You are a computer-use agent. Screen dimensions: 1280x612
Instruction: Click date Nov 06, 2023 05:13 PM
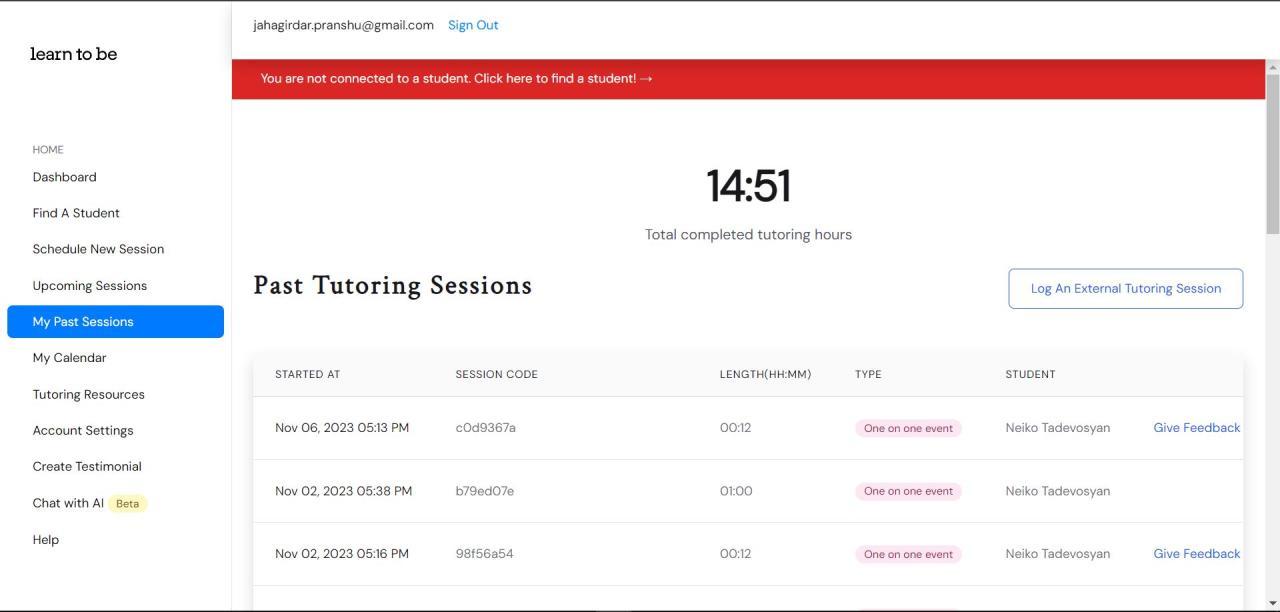click(x=342, y=427)
